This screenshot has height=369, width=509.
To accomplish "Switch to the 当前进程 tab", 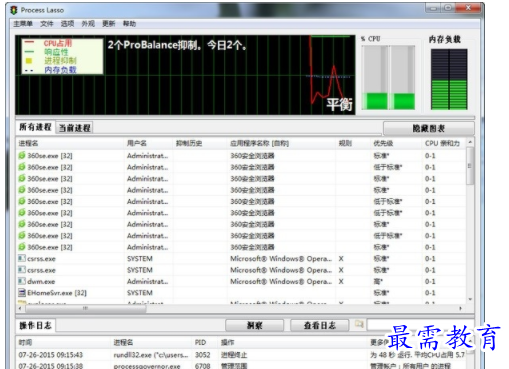I will [x=75, y=128].
